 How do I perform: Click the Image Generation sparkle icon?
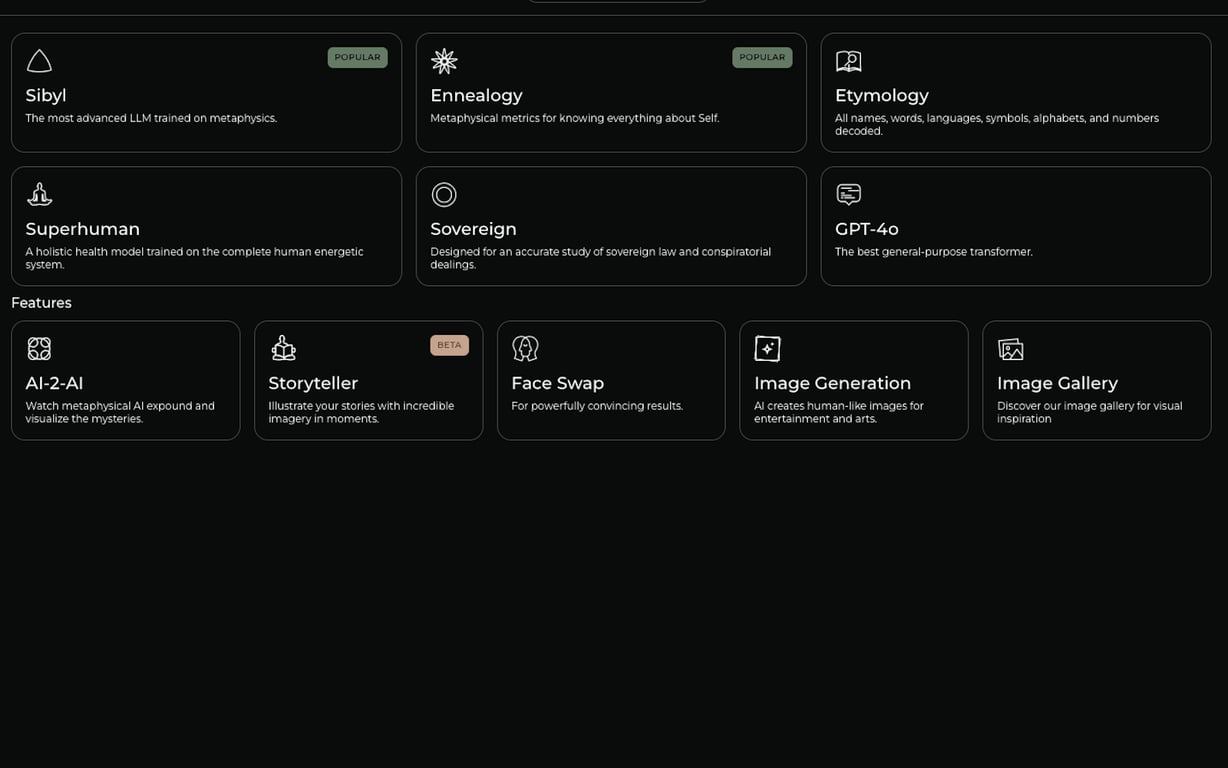767,348
